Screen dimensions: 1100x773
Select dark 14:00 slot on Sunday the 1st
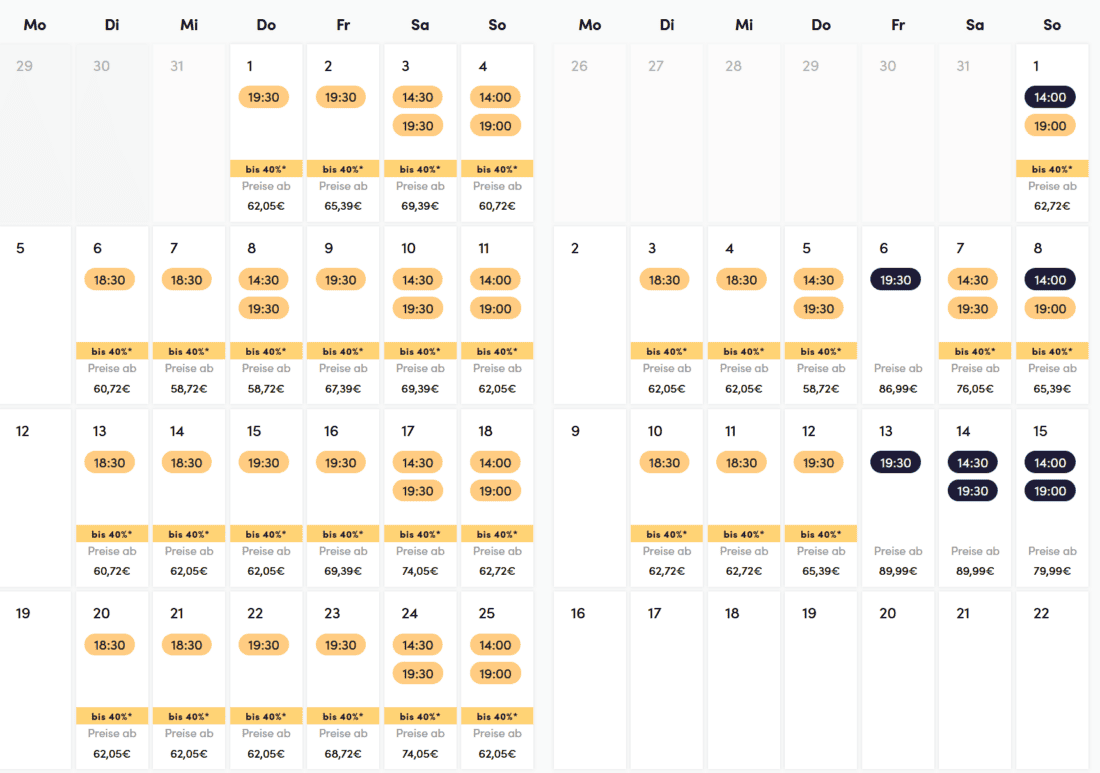pyautogui.click(x=1050, y=97)
